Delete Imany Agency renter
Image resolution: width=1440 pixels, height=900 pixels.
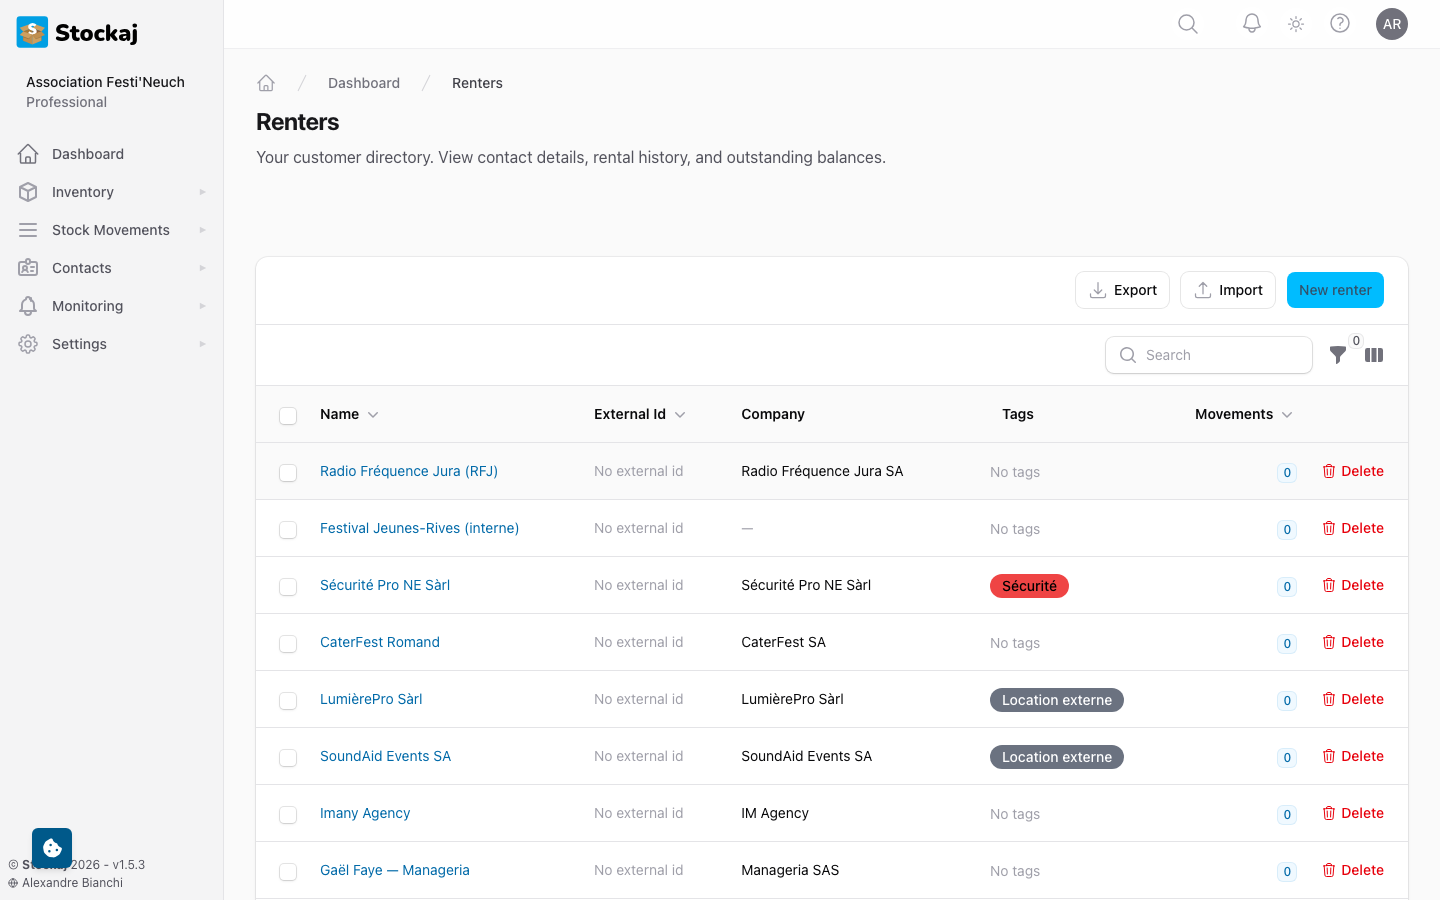[1353, 813]
